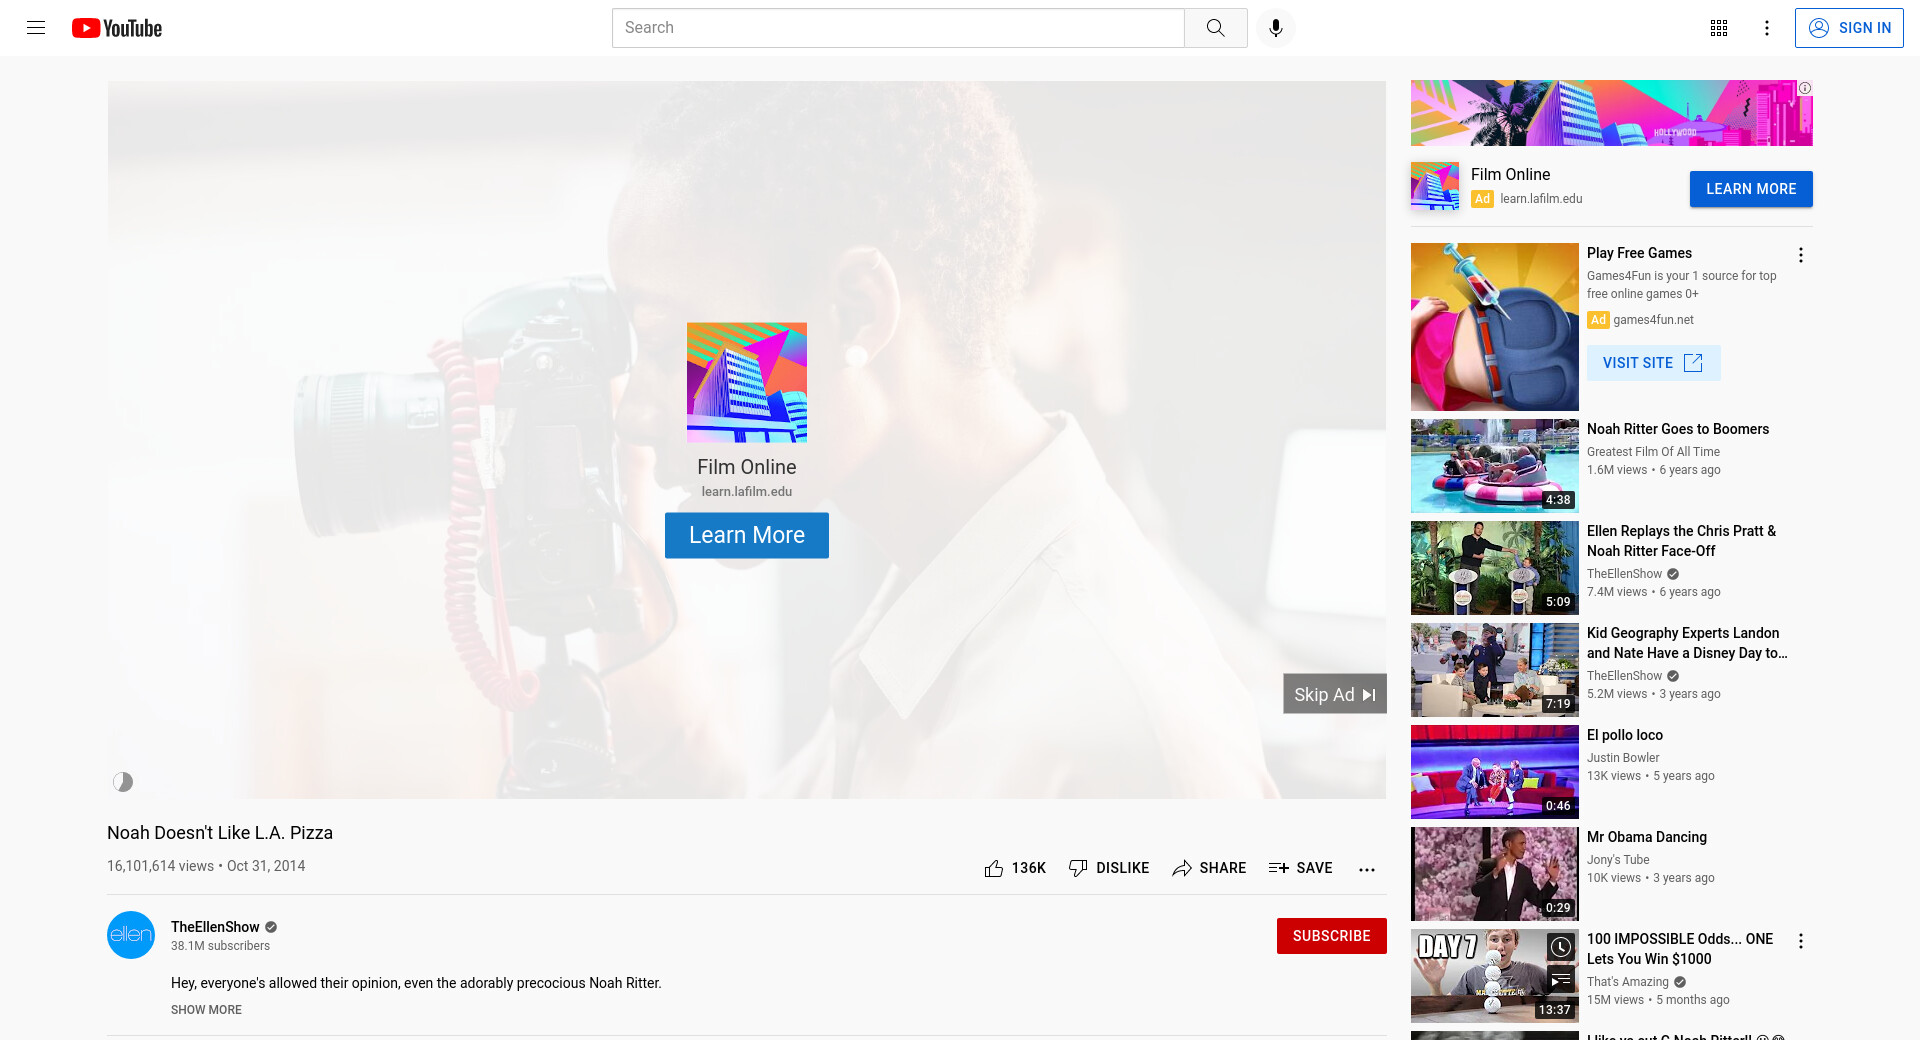Open Ellen Replays the Chris Pratt video
The height and width of the screenshot is (1040, 1920).
click(x=1681, y=541)
